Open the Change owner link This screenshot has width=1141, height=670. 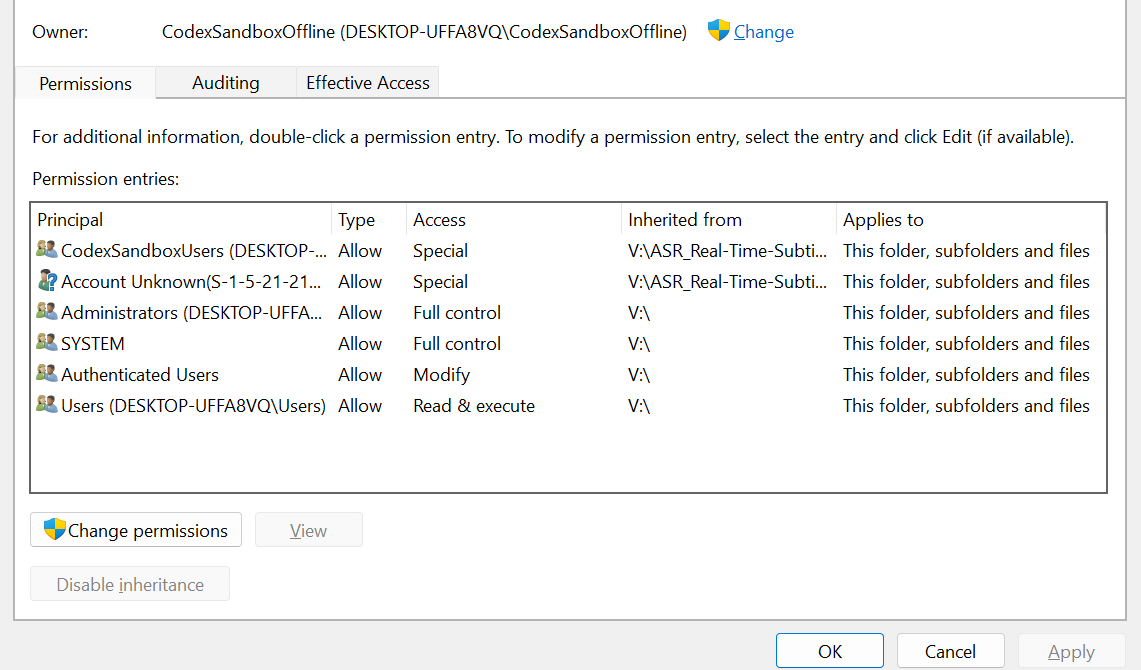point(763,32)
